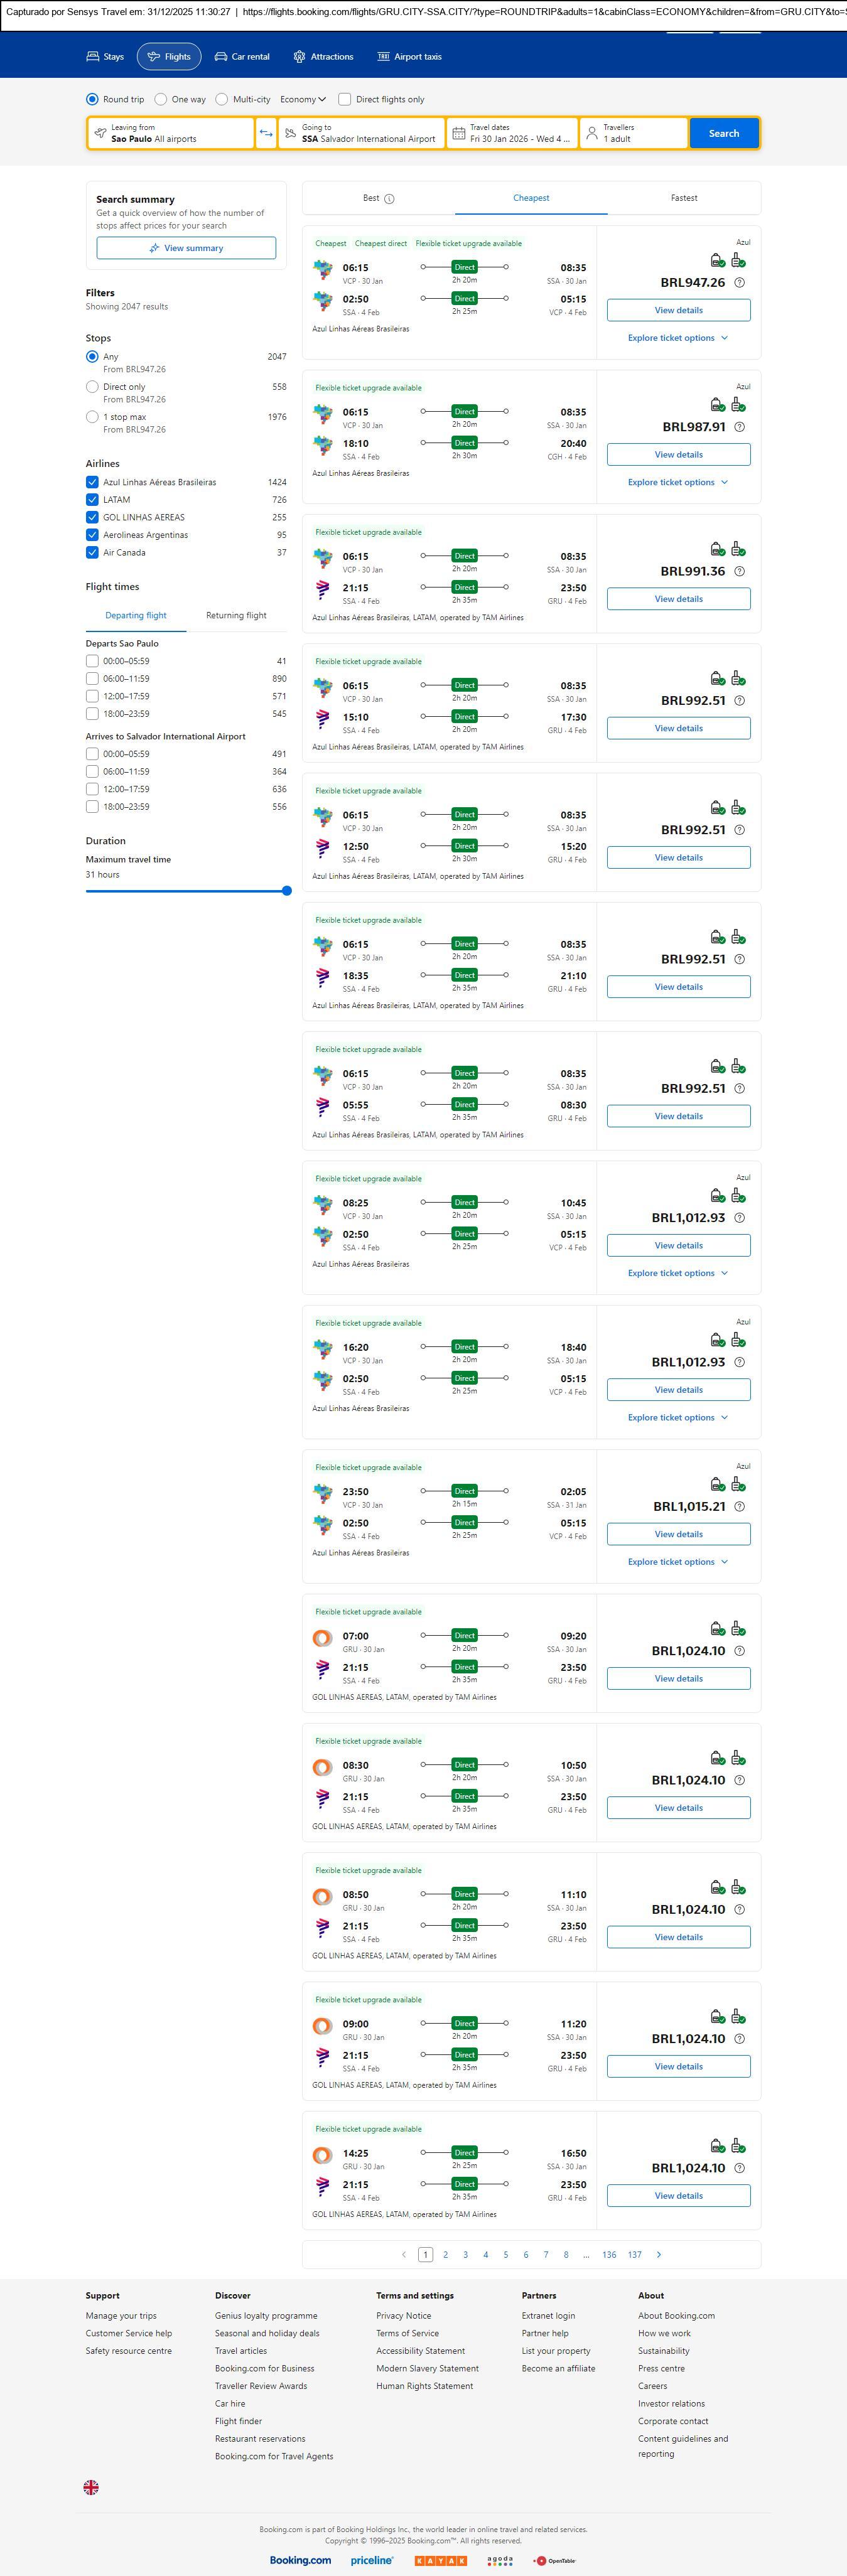The height and width of the screenshot is (2576, 847).
Task: Click the swap origin and destination arrows icon
Action: pyautogui.click(x=266, y=133)
